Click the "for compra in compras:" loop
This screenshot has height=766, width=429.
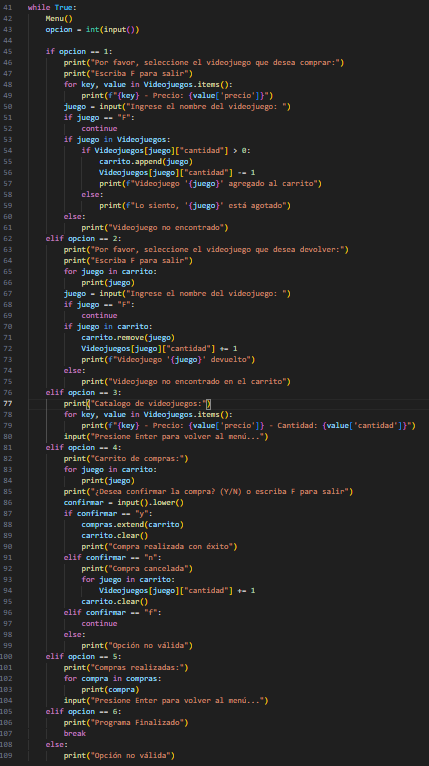tap(112, 678)
